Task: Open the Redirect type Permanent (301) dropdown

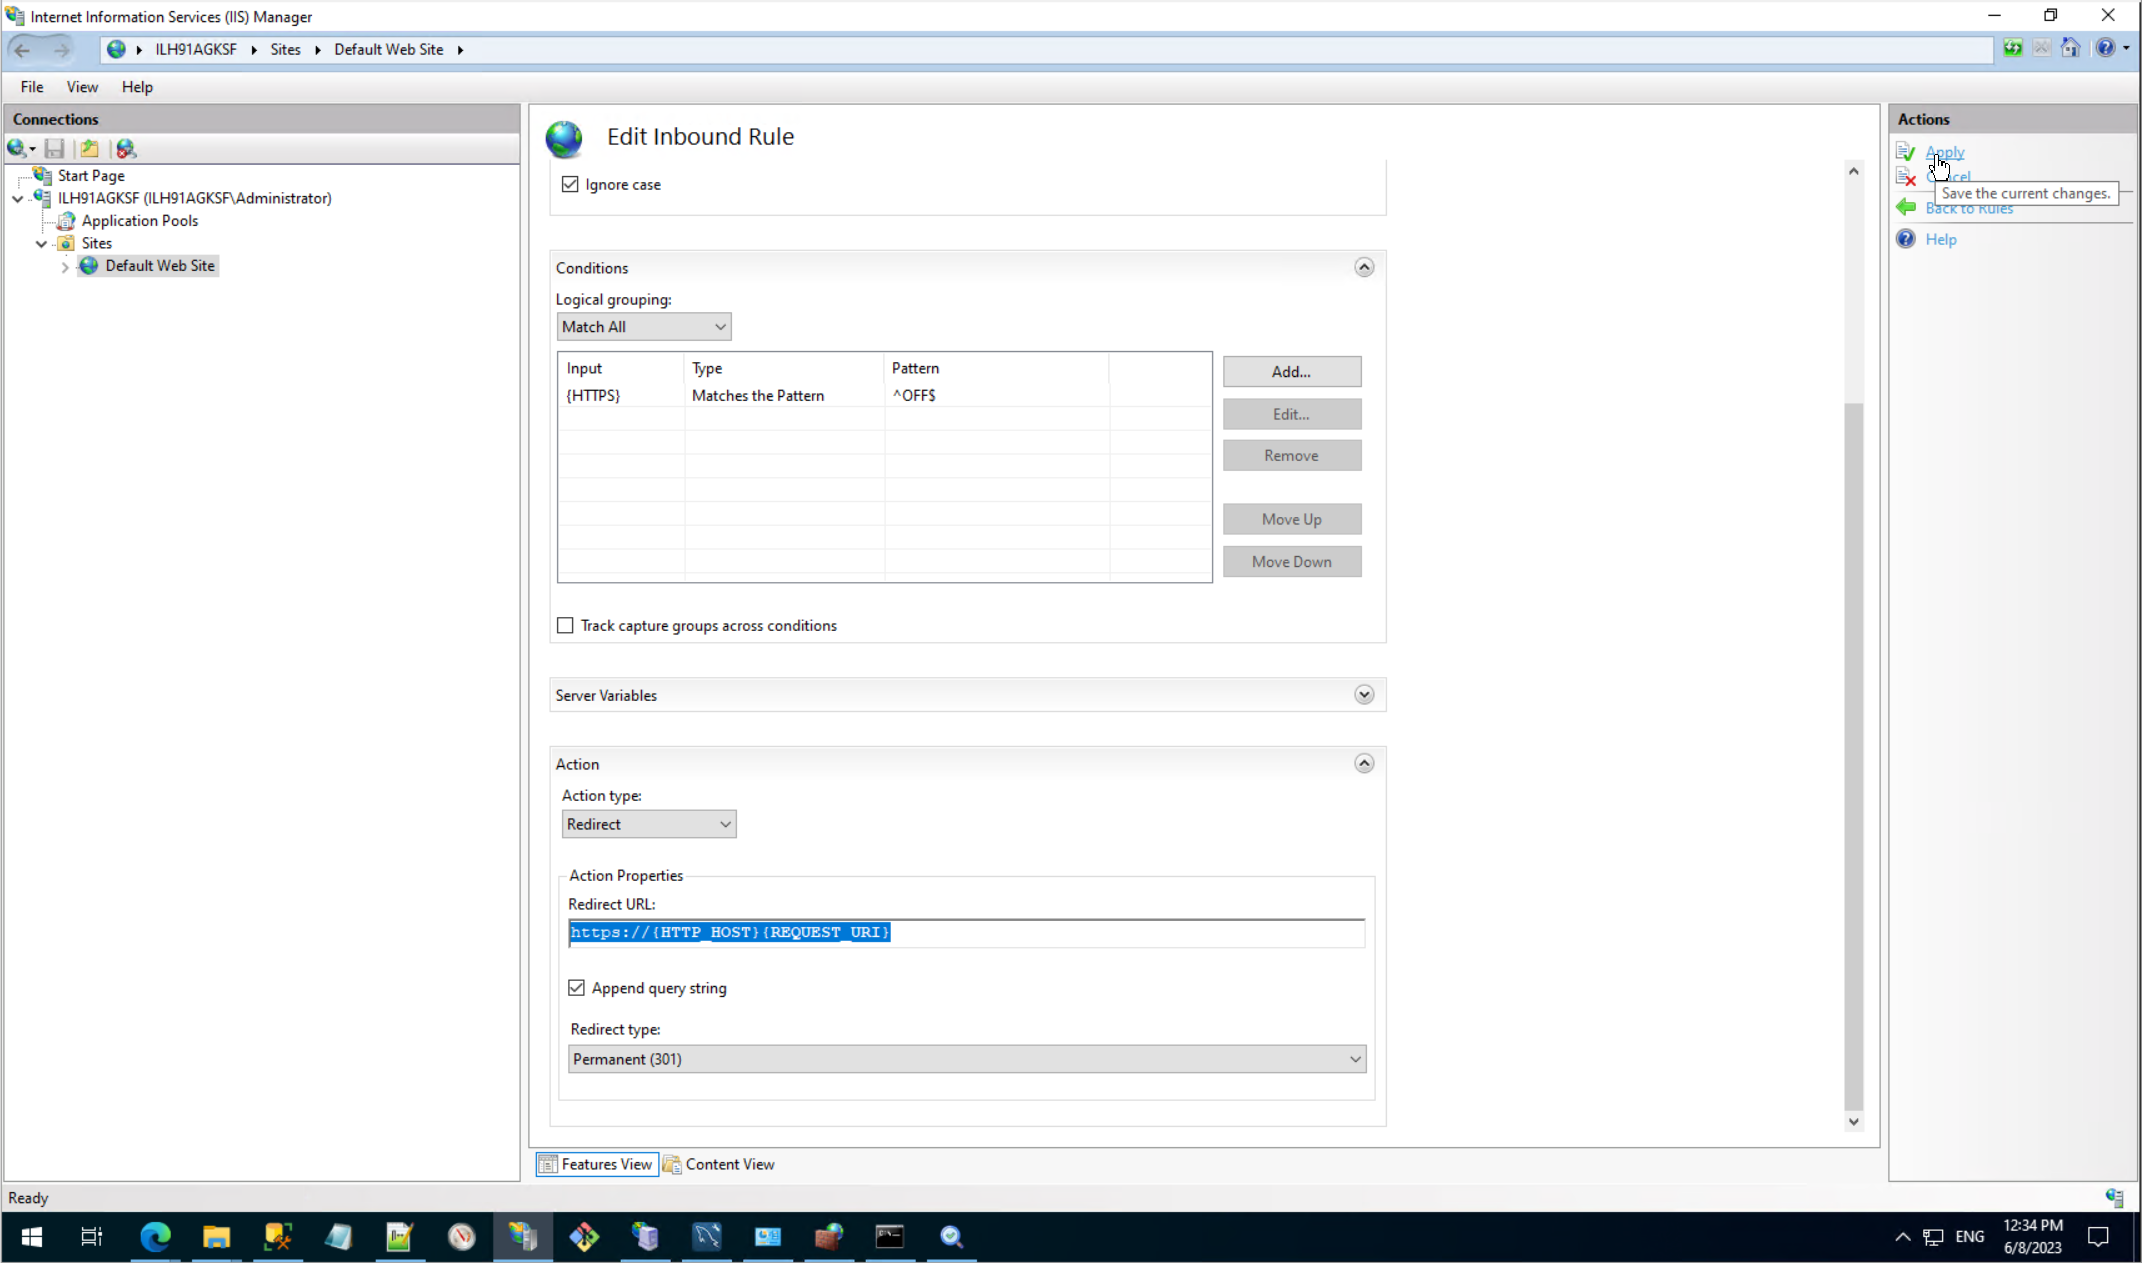Action: click(966, 1059)
